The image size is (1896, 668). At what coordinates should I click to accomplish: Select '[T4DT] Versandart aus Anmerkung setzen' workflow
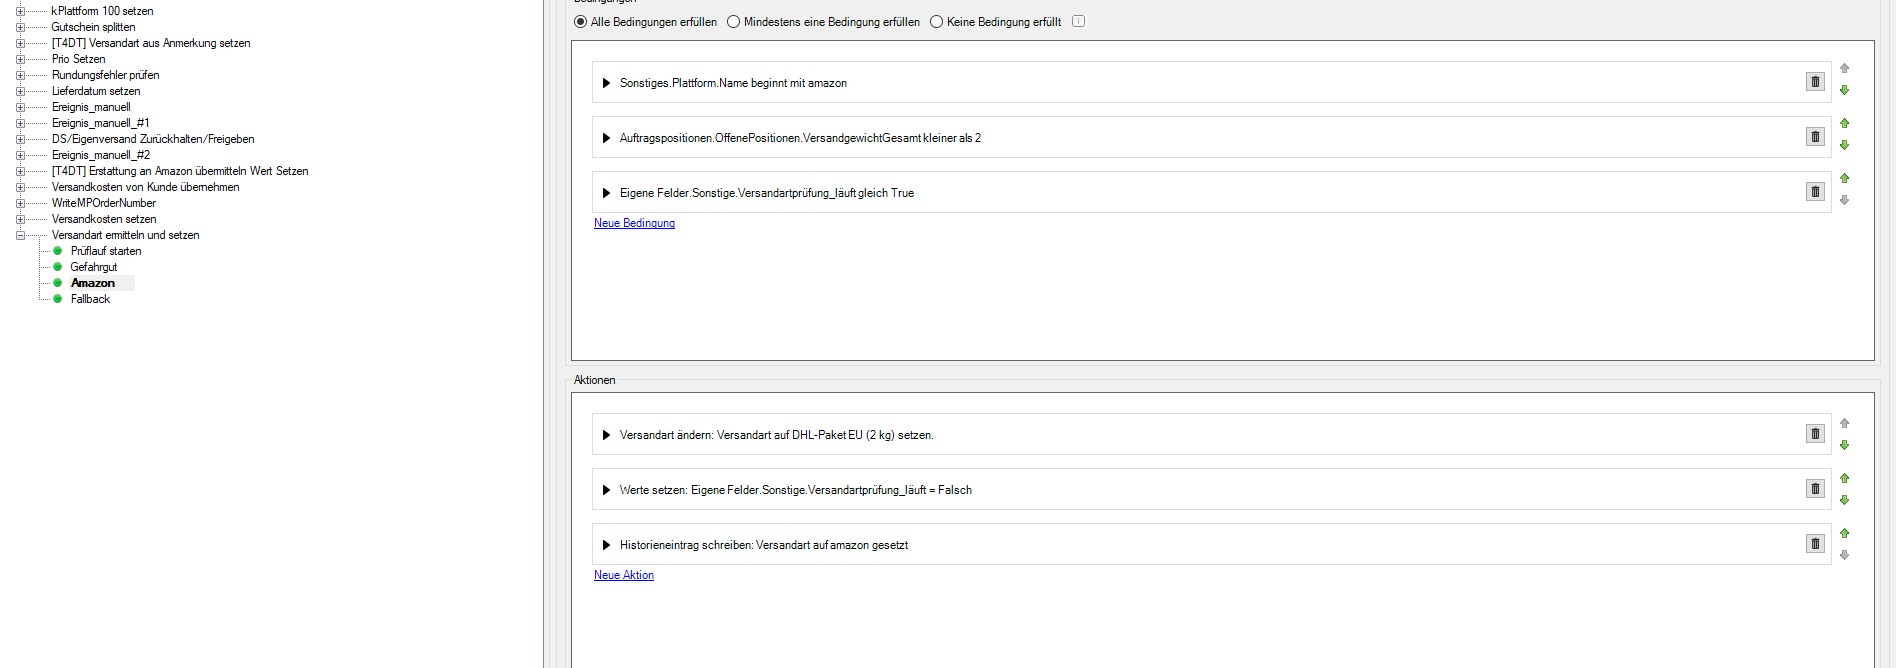coord(151,43)
